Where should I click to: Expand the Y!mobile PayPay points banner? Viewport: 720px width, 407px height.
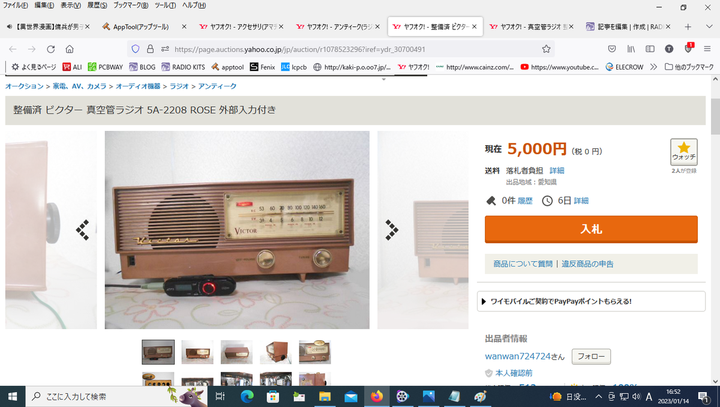(x=591, y=301)
